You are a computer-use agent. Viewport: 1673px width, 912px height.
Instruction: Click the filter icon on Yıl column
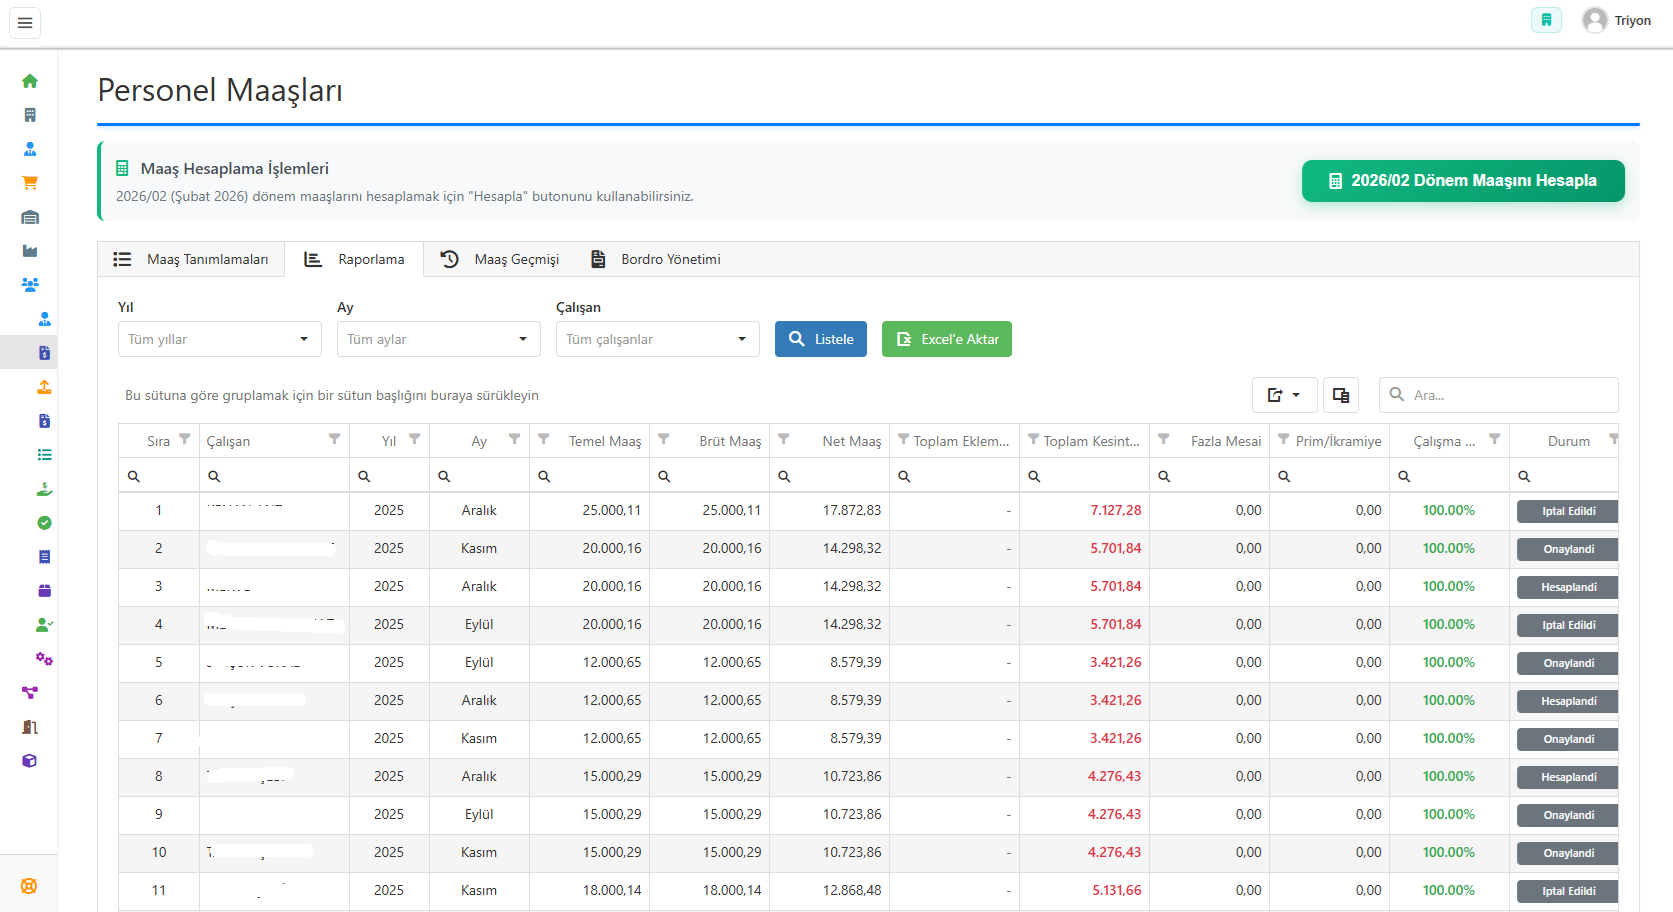pos(414,440)
